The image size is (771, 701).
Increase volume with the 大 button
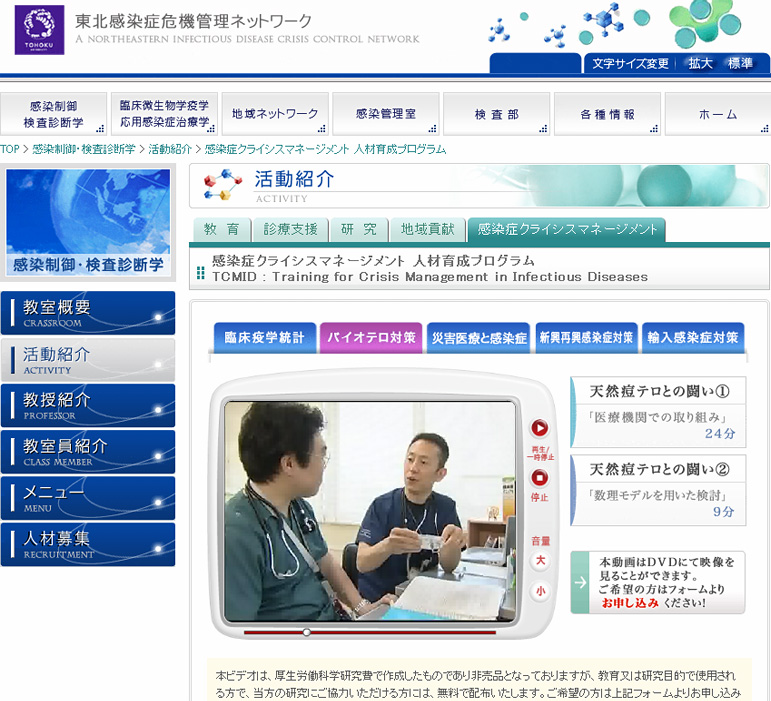click(x=540, y=560)
